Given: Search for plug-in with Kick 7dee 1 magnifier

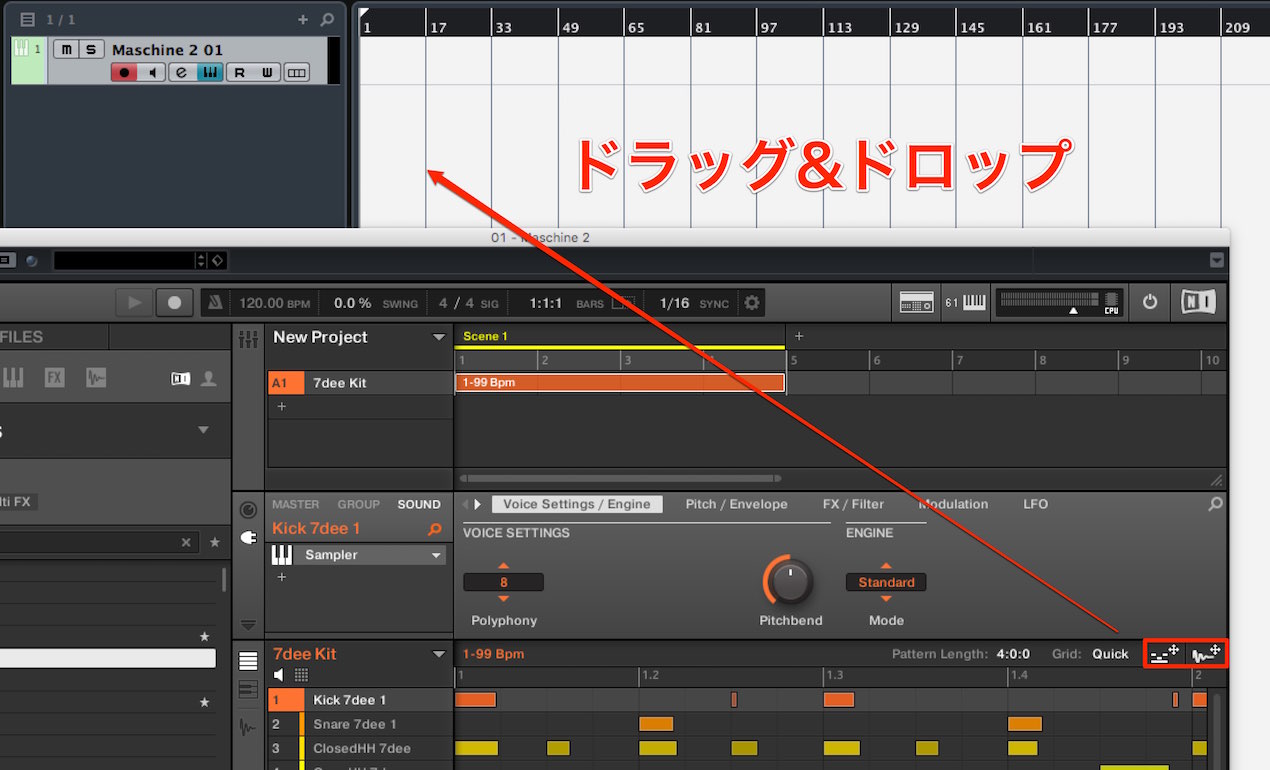Looking at the screenshot, I should tap(434, 529).
